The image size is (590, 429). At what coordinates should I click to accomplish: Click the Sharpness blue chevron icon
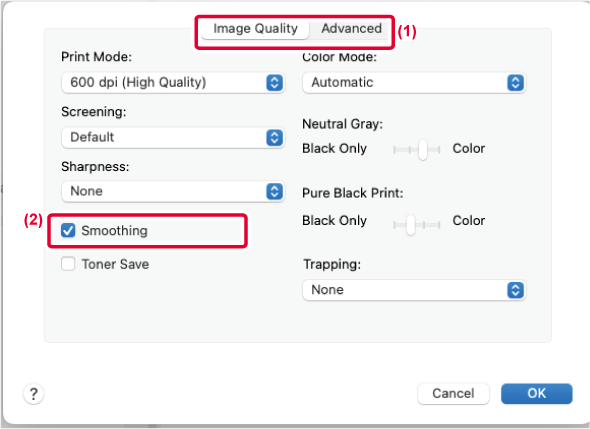275,192
